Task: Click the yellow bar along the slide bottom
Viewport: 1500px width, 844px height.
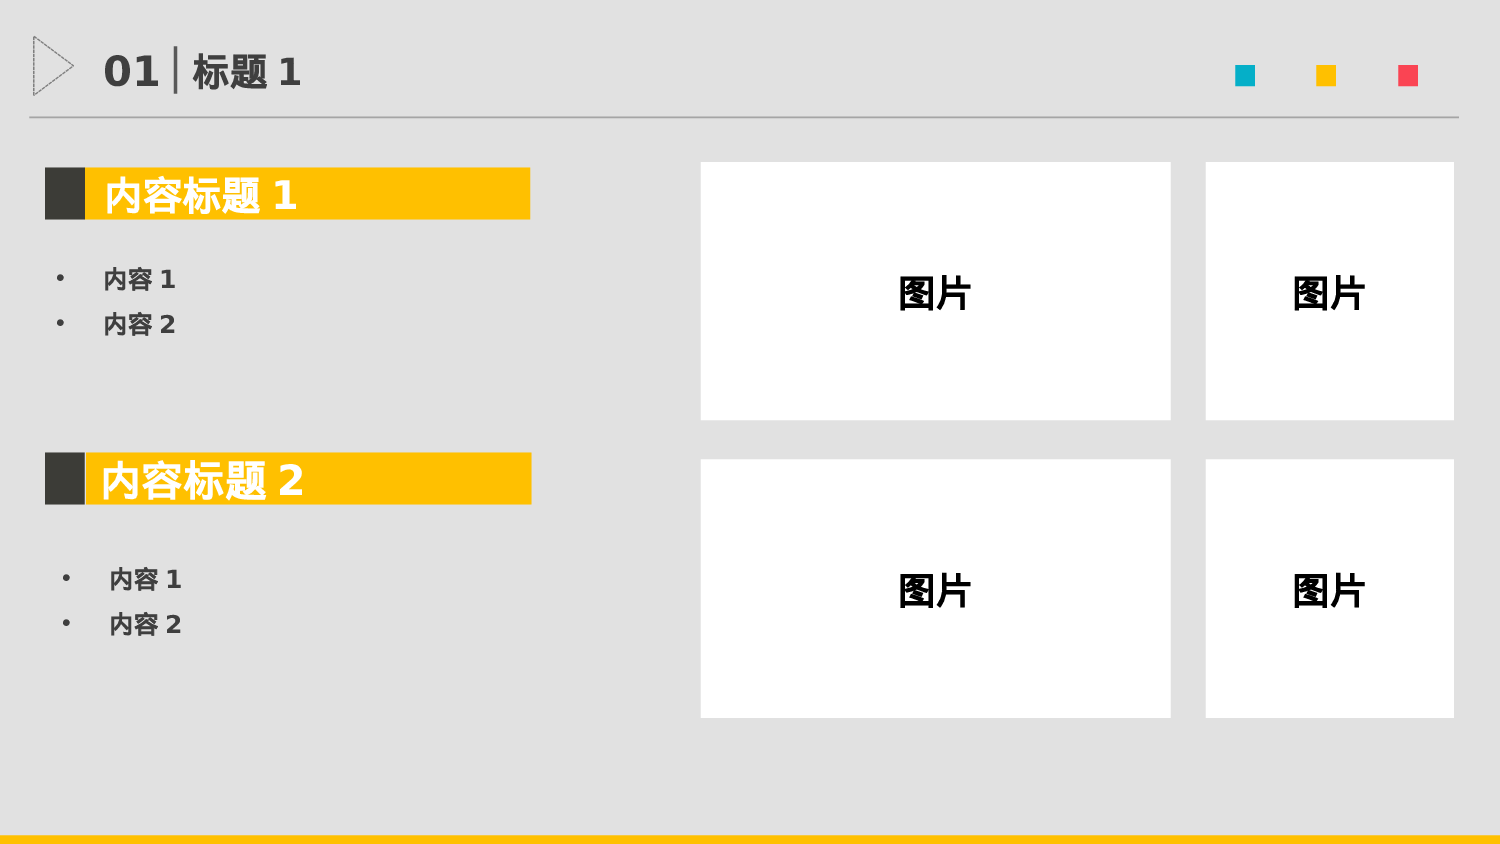Action: 750,839
